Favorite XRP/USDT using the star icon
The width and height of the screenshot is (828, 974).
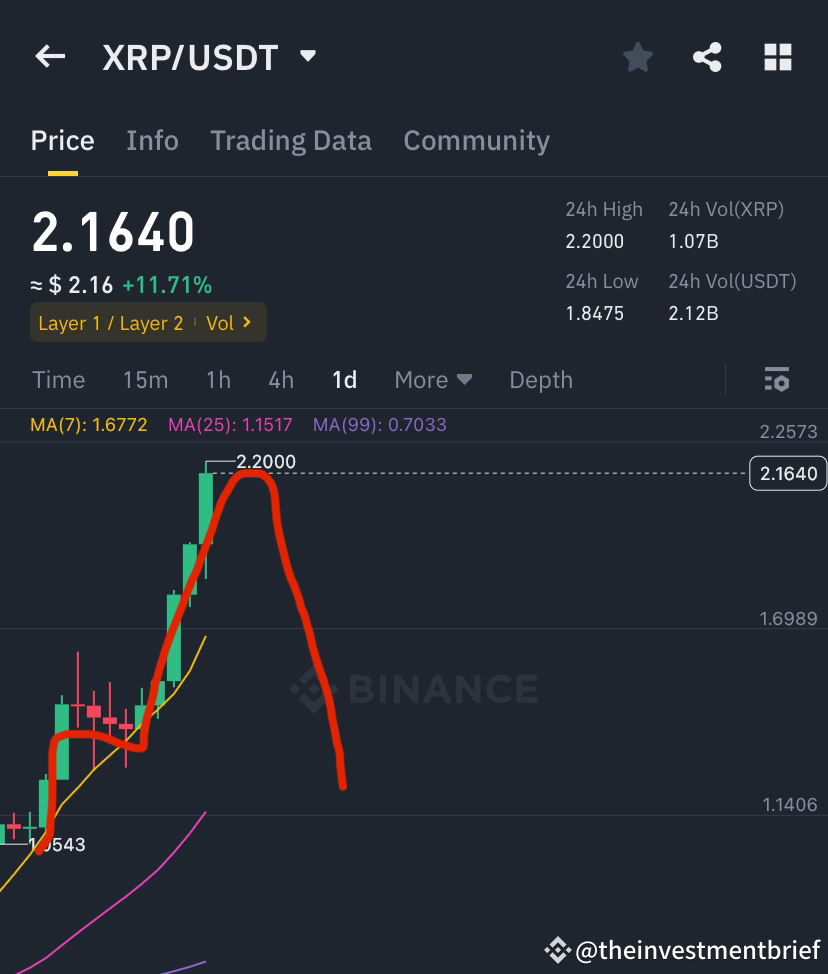click(x=637, y=57)
